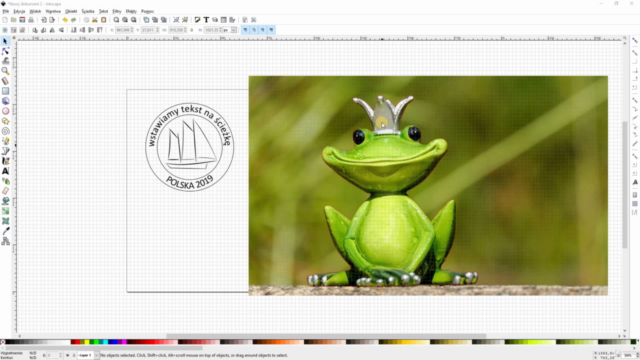Click the frog image on canvas
The width and height of the screenshot is (640, 360).
(x=428, y=186)
